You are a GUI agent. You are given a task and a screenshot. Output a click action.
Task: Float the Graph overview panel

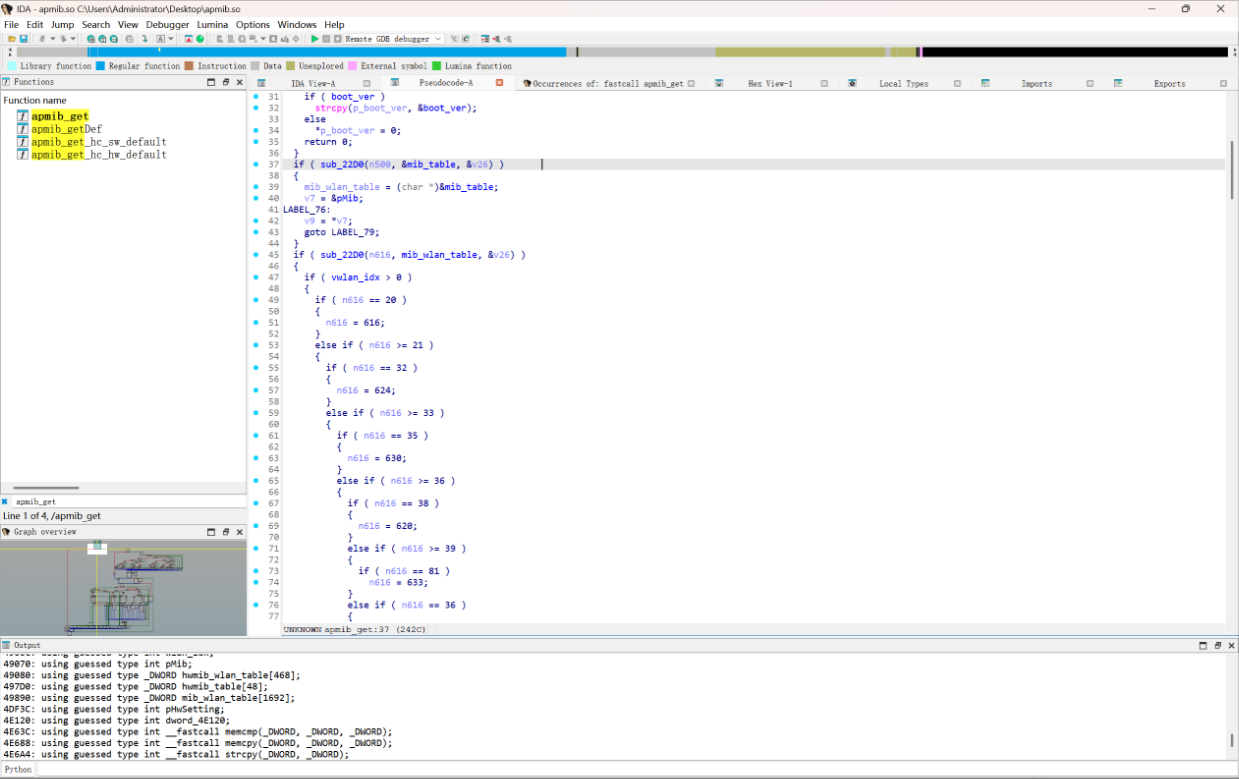(x=226, y=532)
